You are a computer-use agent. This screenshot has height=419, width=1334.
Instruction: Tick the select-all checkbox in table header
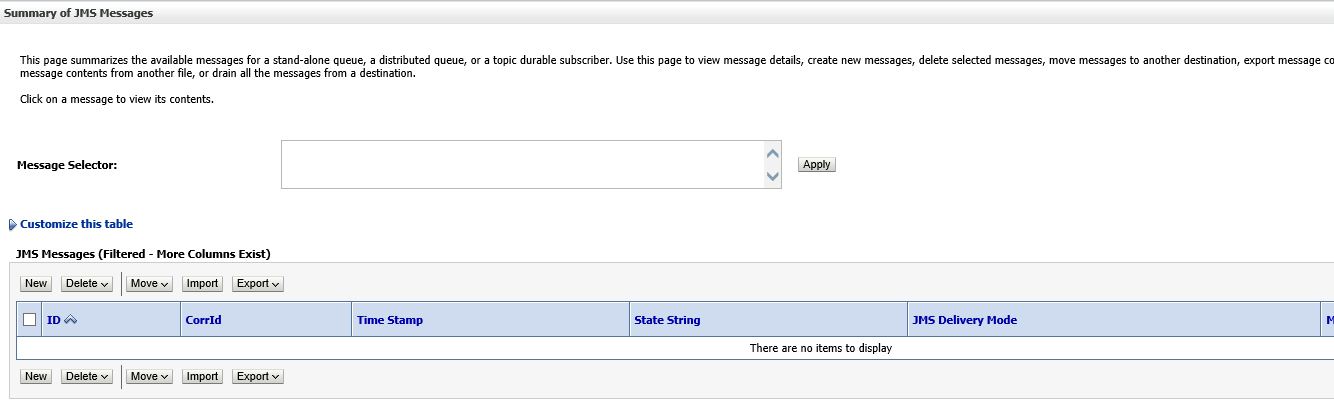pyautogui.click(x=29, y=320)
